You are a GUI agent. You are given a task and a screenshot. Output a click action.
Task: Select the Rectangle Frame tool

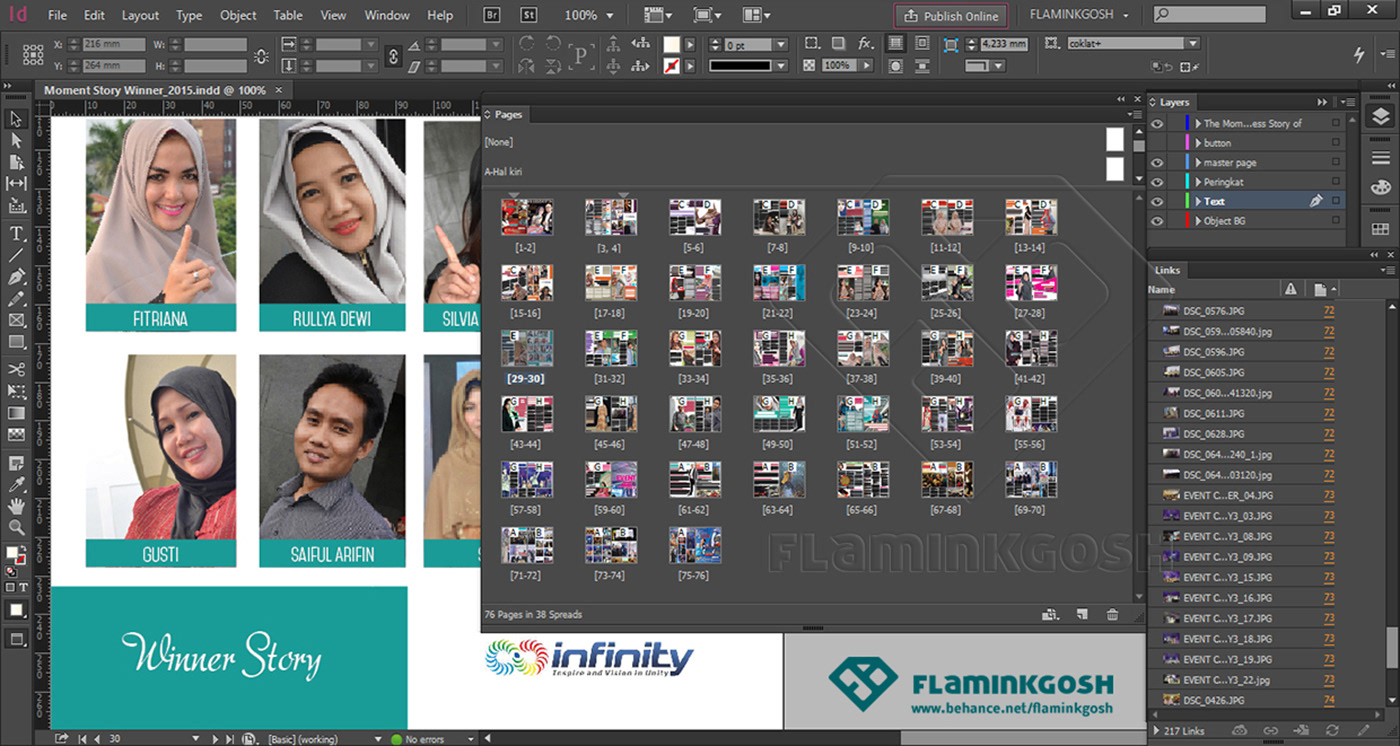point(16,320)
